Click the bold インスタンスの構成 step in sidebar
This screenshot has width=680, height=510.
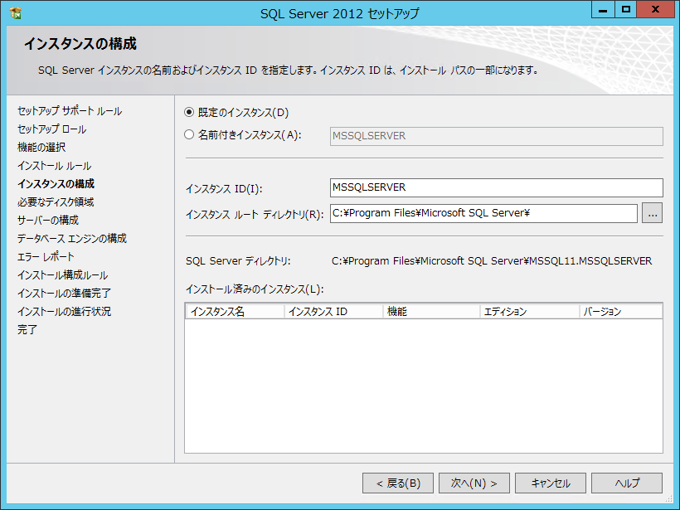(x=56, y=184)
